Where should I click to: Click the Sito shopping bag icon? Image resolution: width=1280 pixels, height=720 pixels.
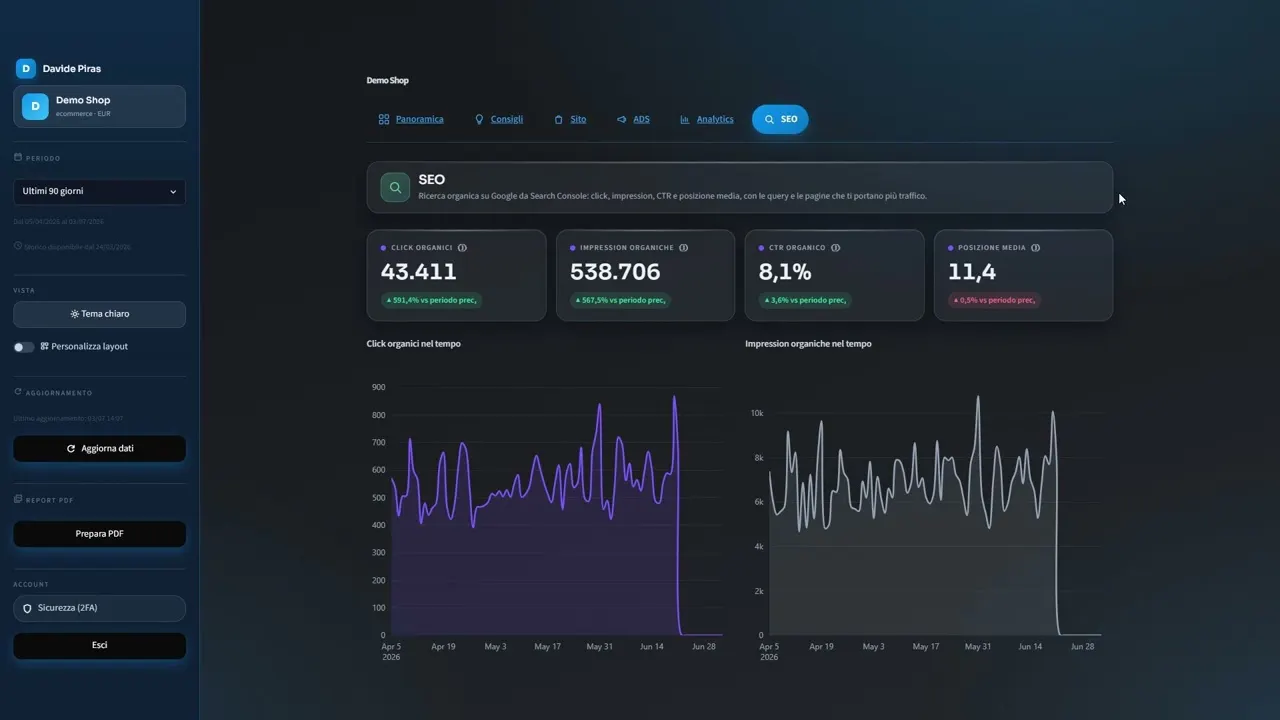tap(558, 119)
